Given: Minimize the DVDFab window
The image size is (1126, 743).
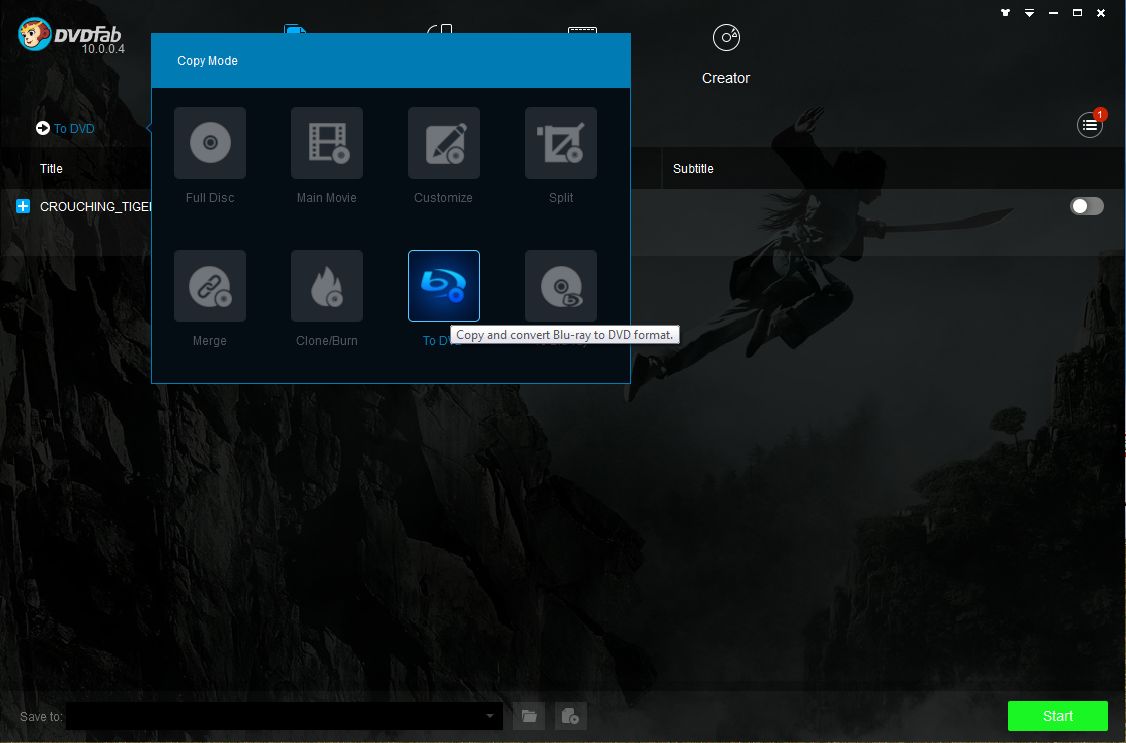Looking at the screenshot, I should click(x=1053, y=13).
